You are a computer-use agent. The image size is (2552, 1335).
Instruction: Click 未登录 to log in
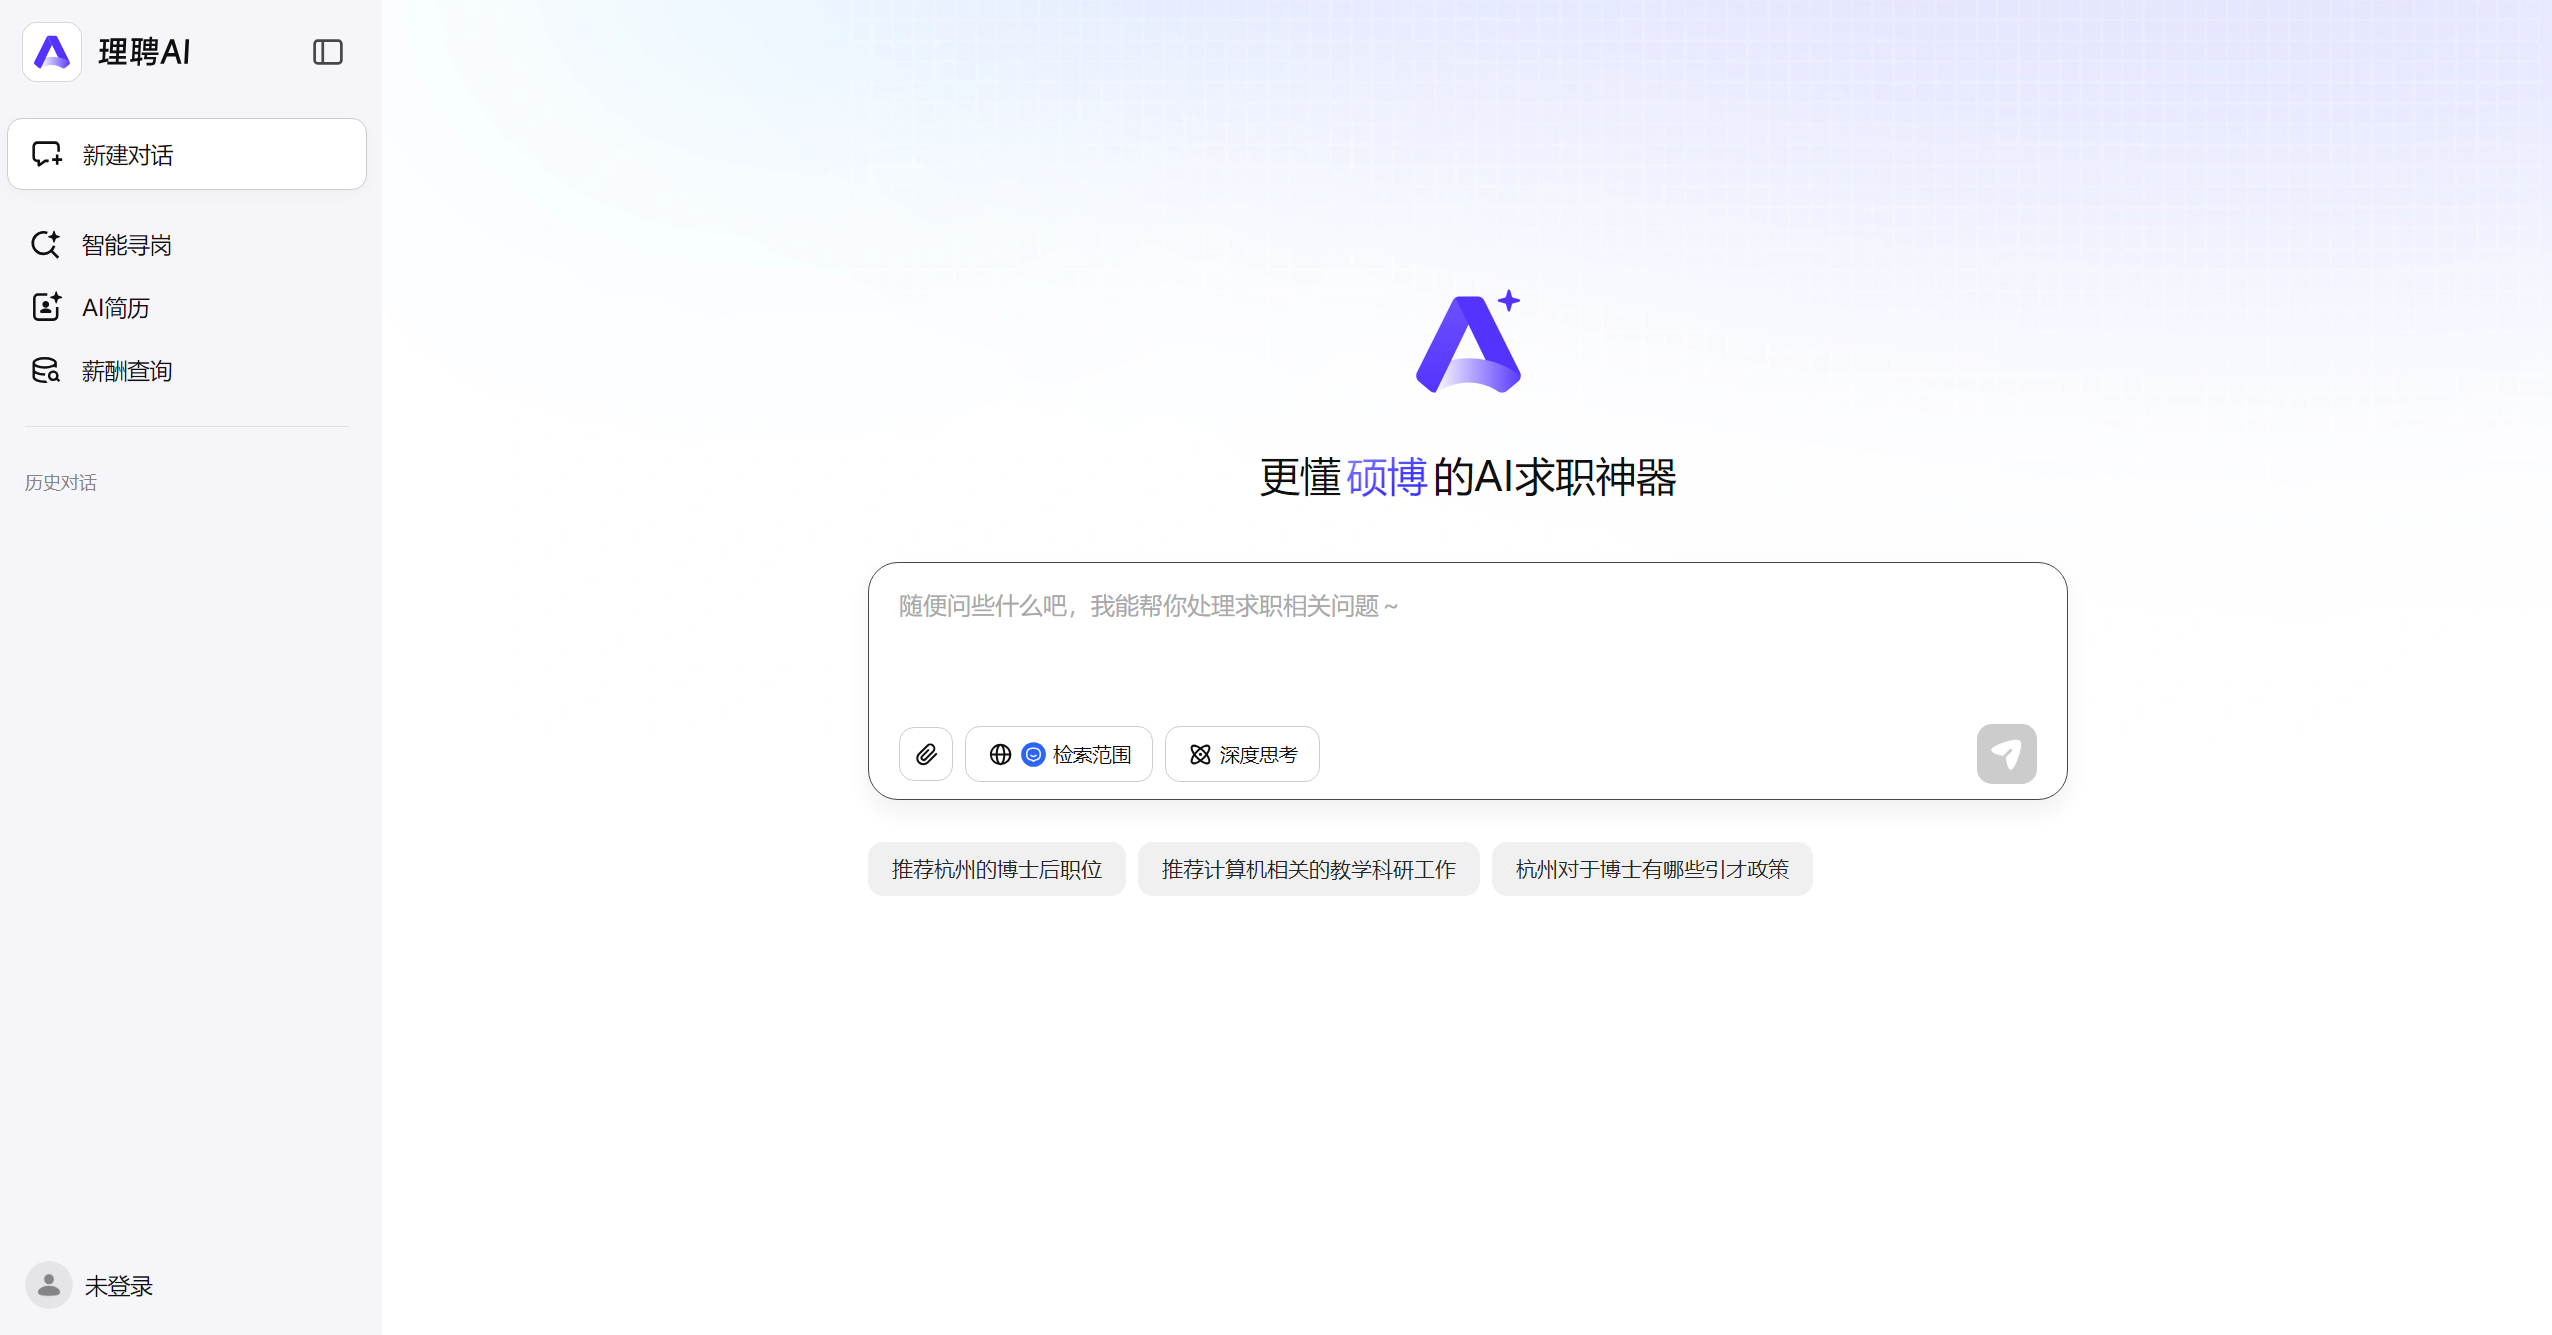coord(118,1284)
